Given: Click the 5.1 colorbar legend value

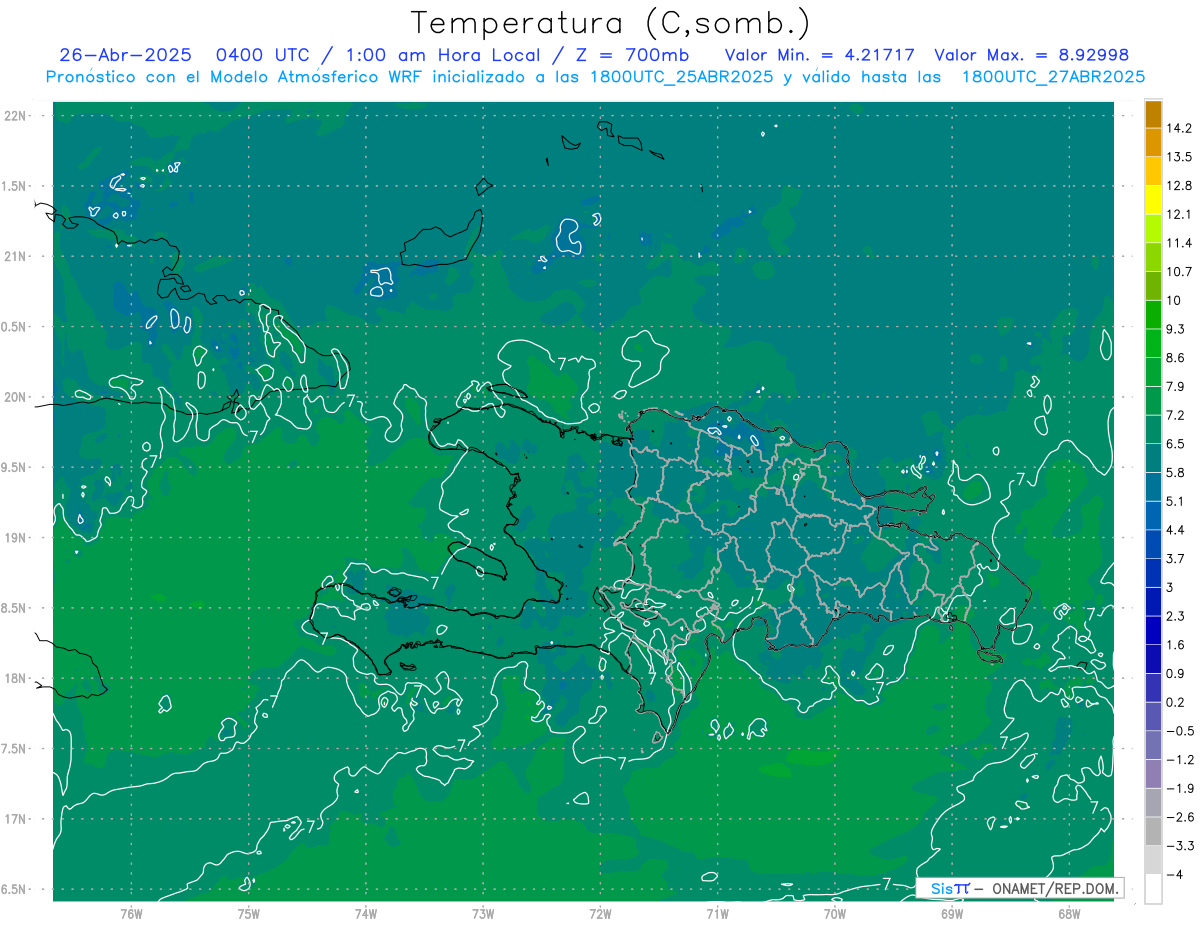Looking at the screenshot, I should pyautogui.click(x=1176, y=501).
